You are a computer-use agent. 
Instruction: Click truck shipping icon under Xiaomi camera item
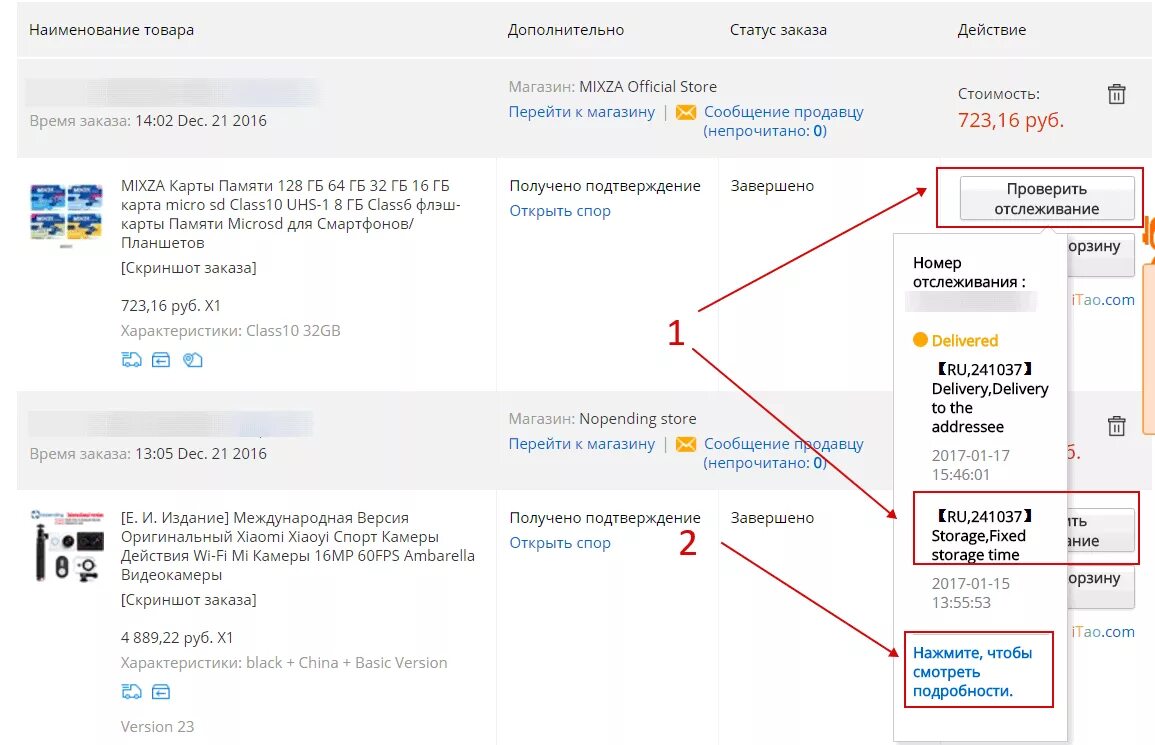131,691
